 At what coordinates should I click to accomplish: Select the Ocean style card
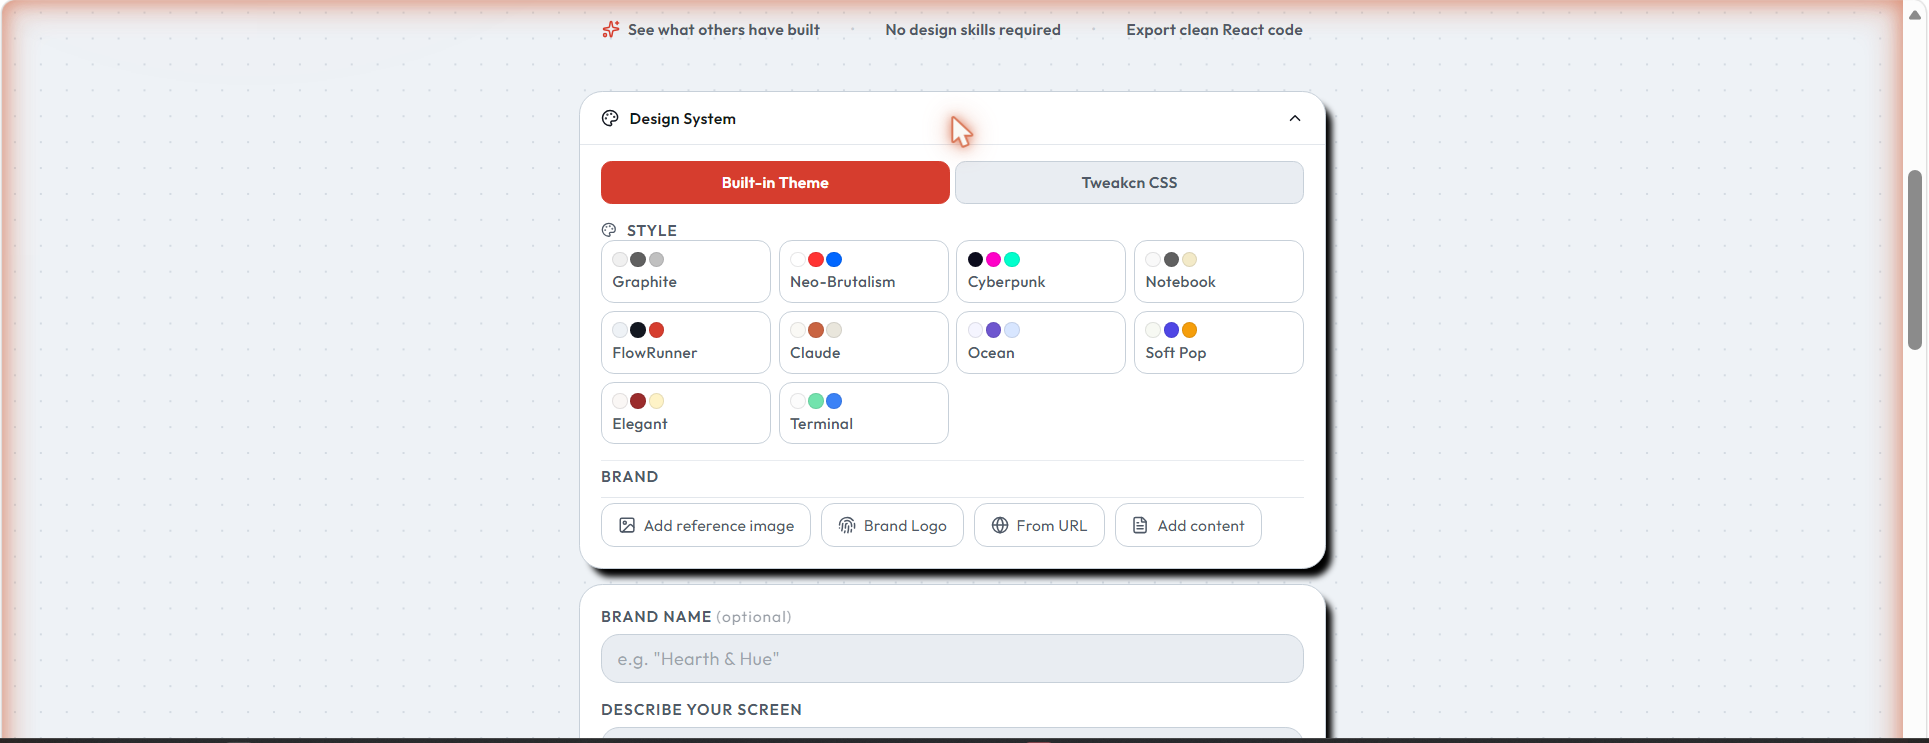click(1041, 342)
